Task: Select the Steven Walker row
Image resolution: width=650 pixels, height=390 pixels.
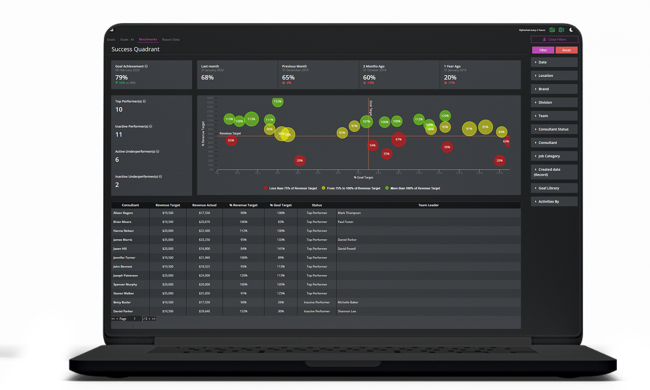Action: click(316, 293)
